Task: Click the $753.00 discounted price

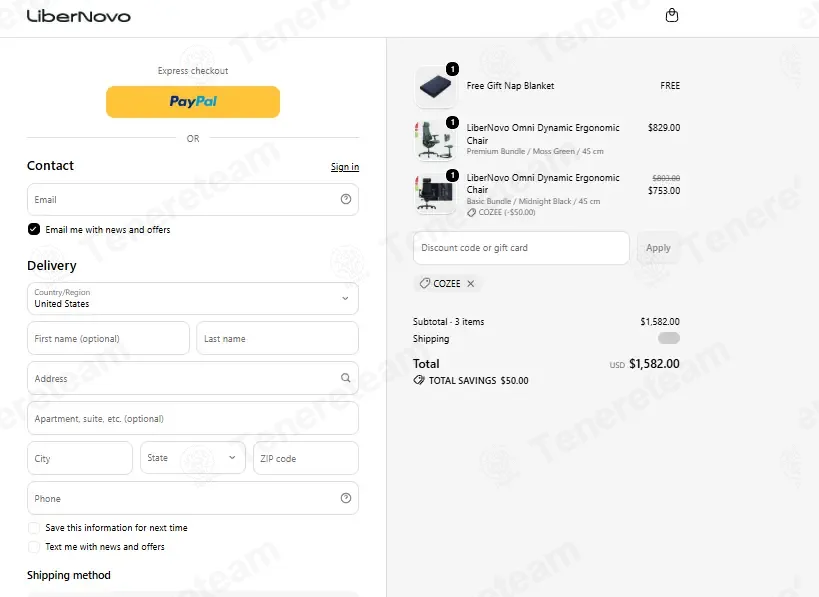Action: (x=664, y=191)
